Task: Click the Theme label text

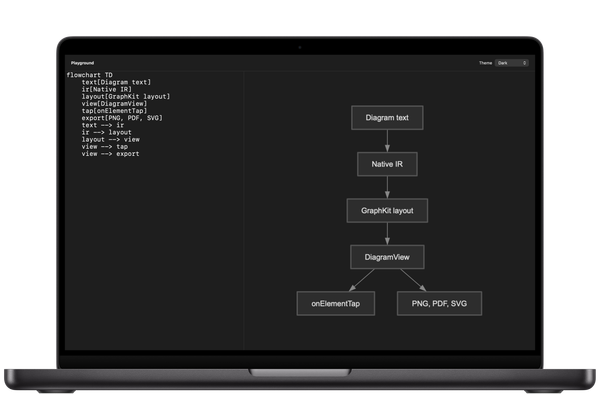Action: 485,63
